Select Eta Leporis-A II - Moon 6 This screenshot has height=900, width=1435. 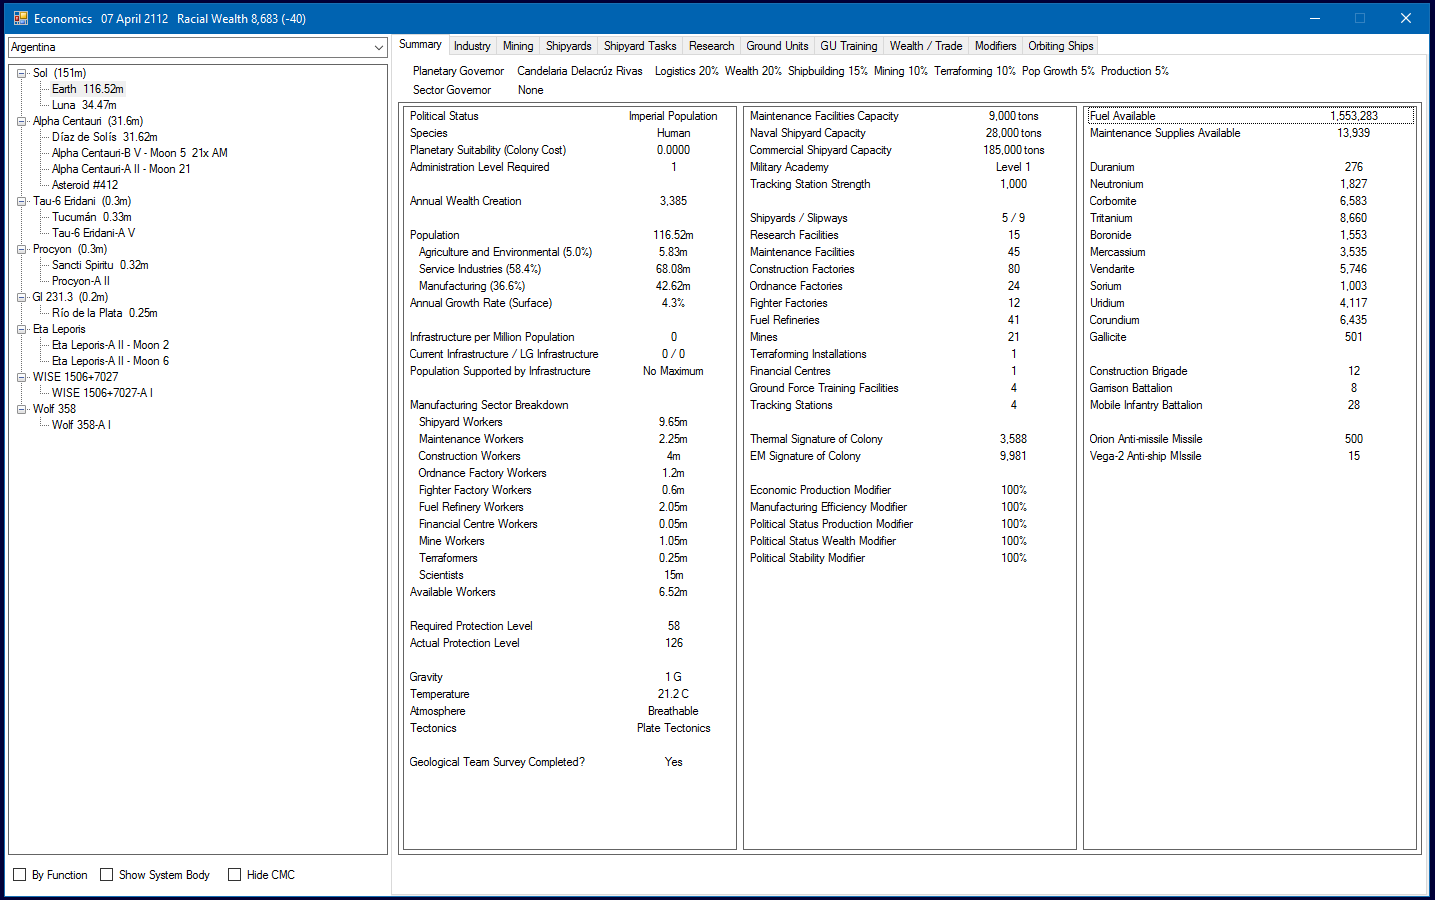tap(111, 361)
